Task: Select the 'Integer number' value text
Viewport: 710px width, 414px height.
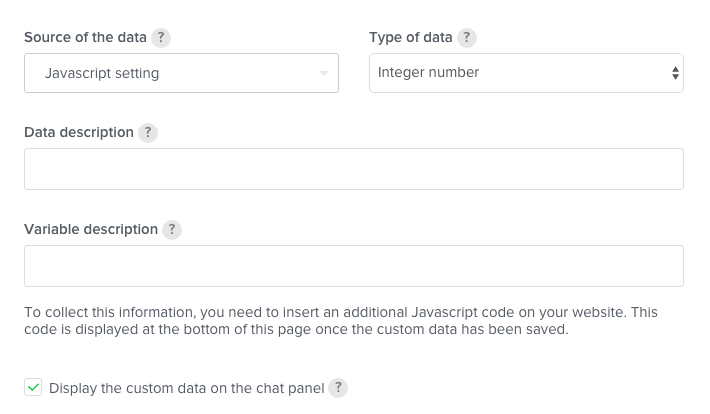Action: click(x=428, y=72)
